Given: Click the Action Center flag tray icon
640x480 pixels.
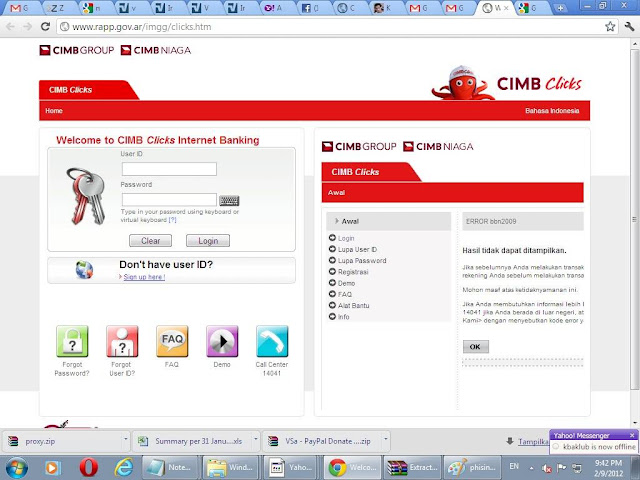Looking at the screenshot, I should [562, 468].
